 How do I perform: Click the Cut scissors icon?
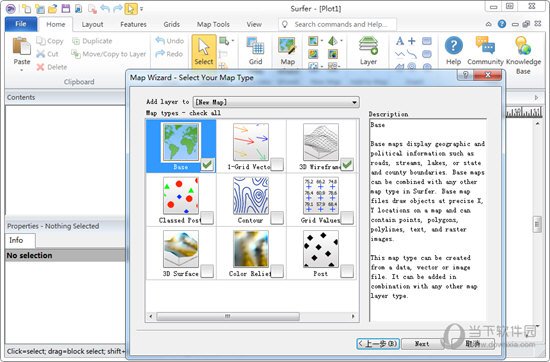pos(40,54)
